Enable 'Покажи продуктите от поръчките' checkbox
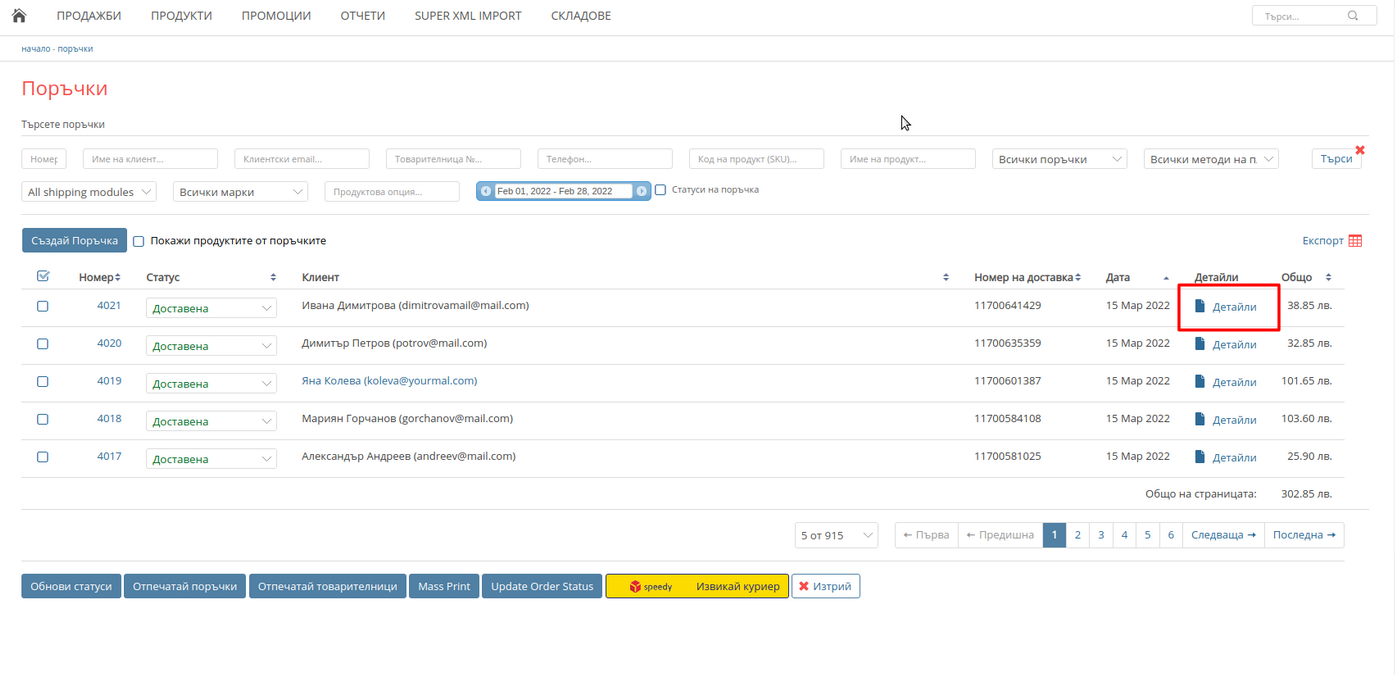 (x=139, y=241)
